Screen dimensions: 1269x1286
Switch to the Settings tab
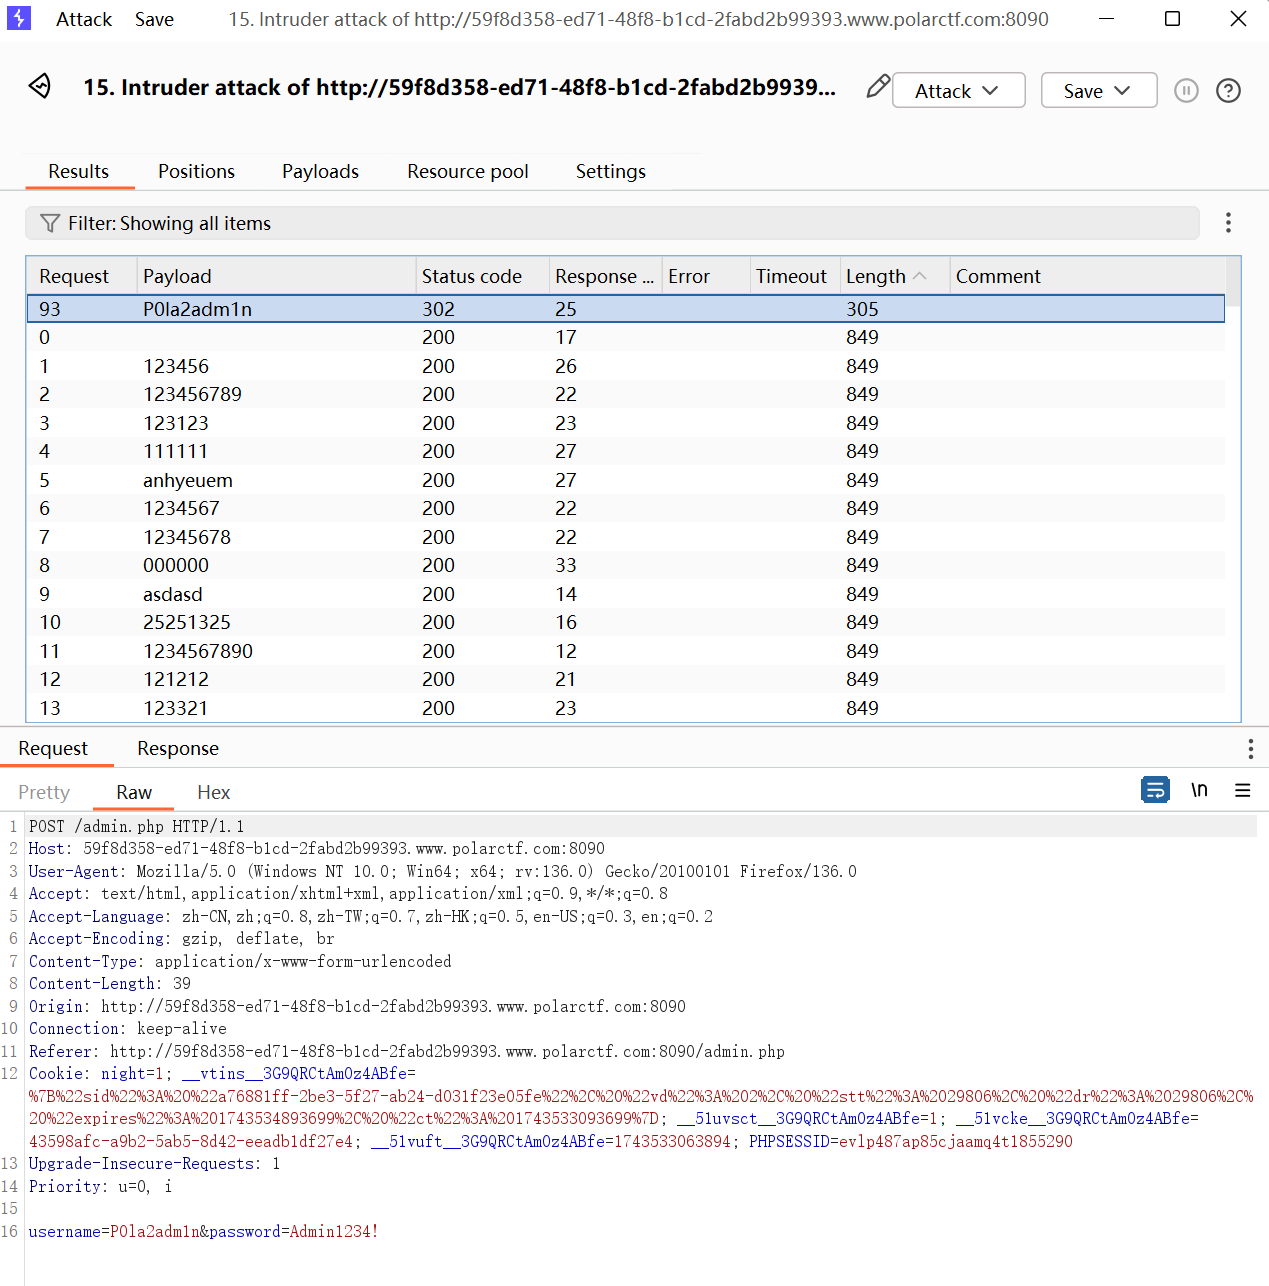coord(611,171)
